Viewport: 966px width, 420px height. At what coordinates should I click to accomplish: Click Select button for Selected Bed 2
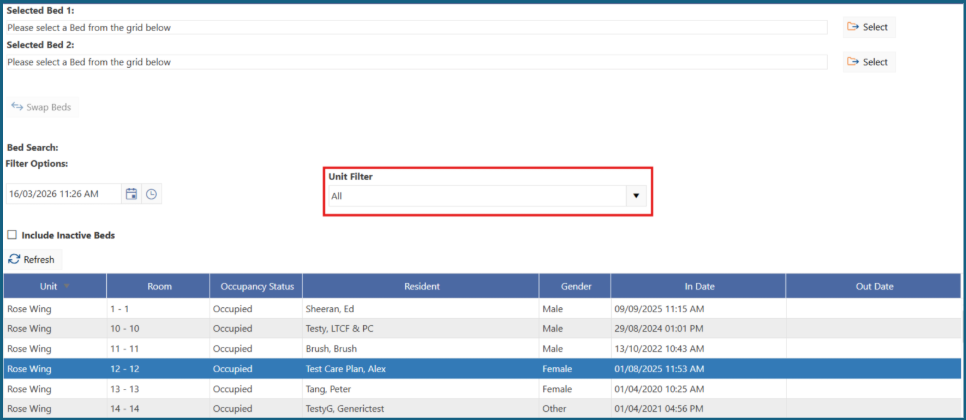(869, 62)
